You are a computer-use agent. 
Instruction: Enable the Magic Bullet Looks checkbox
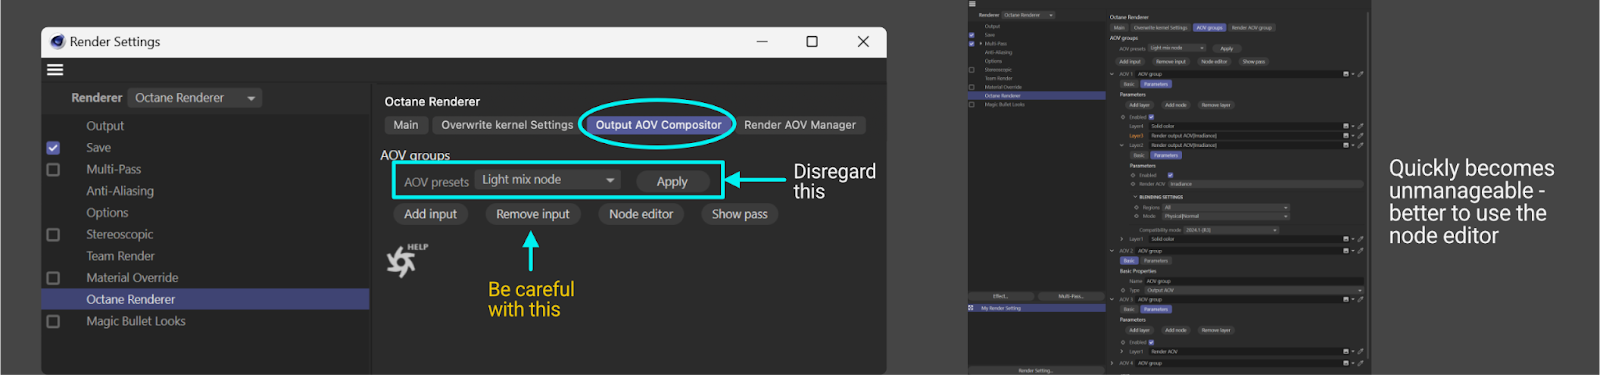(53, 321)
